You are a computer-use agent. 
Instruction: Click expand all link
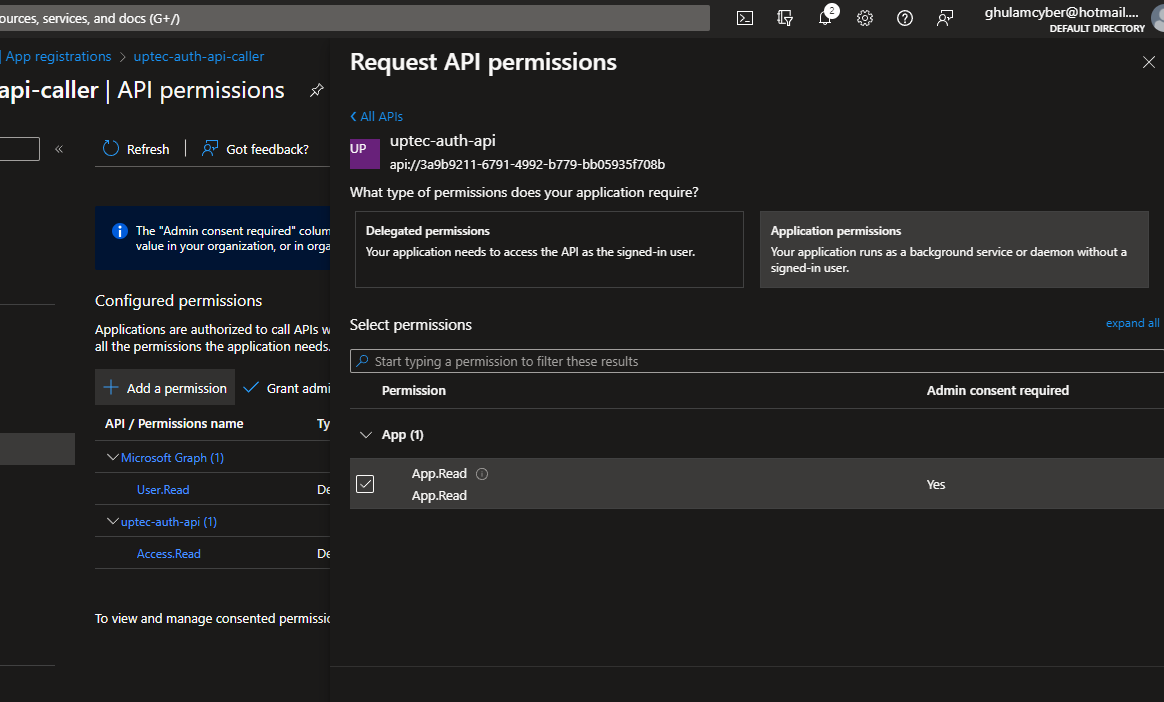click(1132, 323)
